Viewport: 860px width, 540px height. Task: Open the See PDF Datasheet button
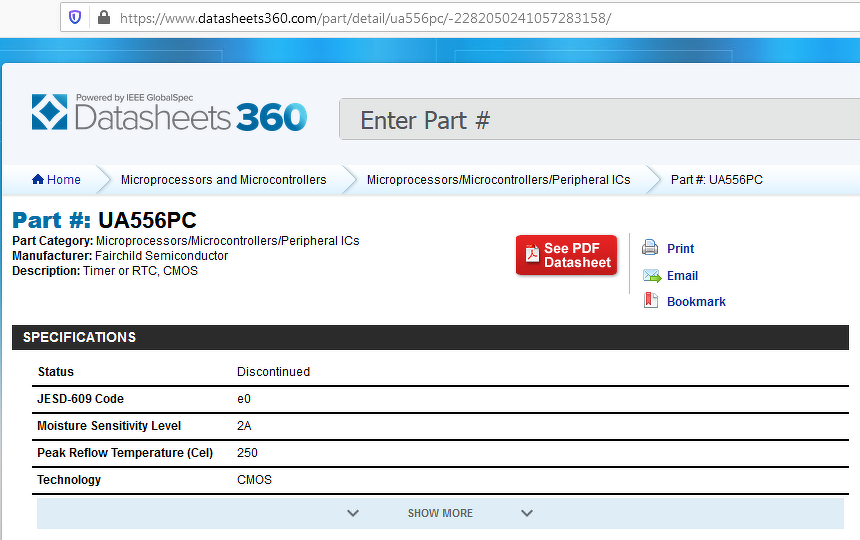[x=566, y=255]
